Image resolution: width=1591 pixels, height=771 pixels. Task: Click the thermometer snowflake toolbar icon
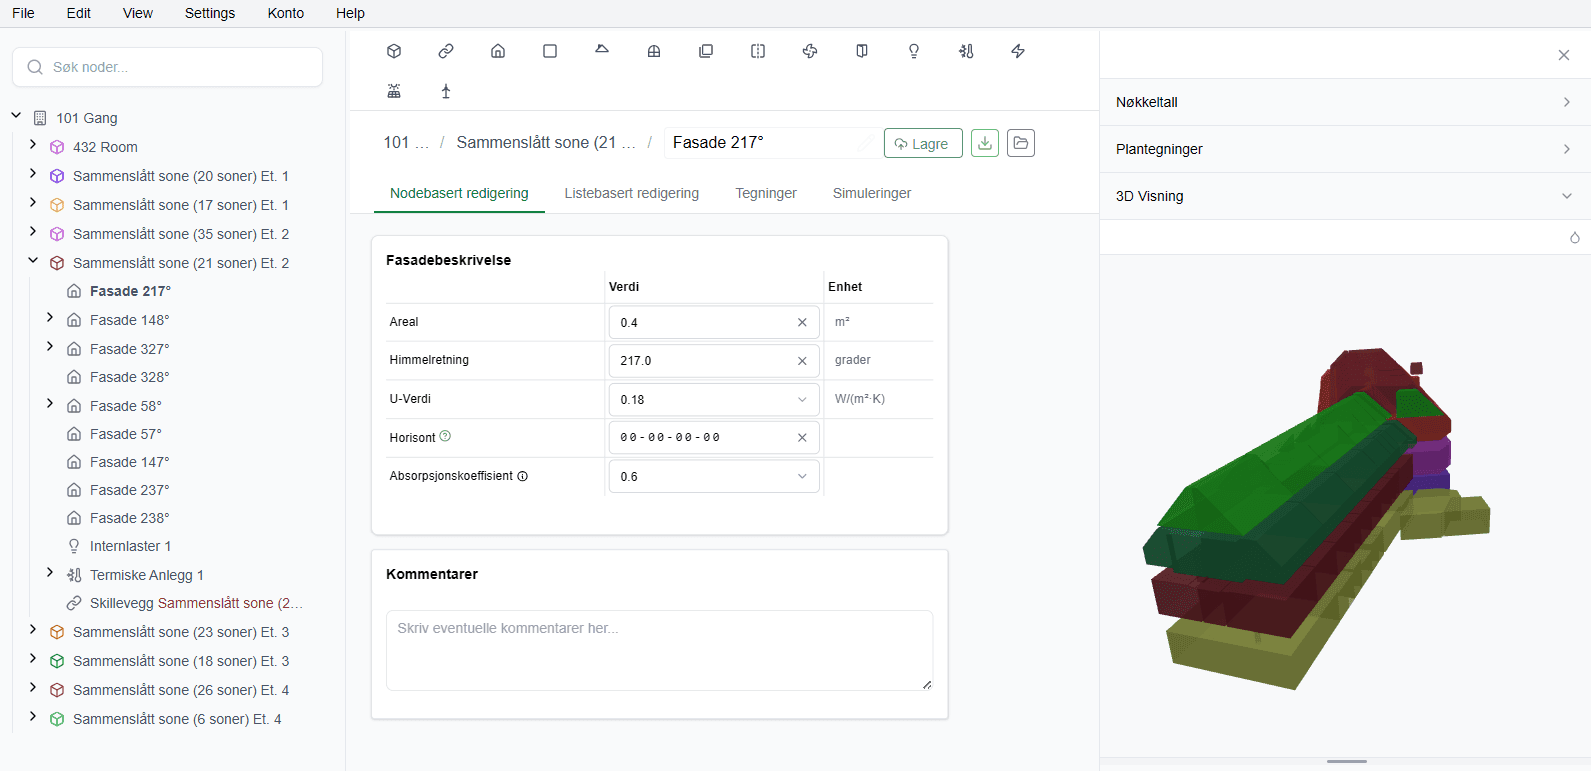click(x=966, y=51)
